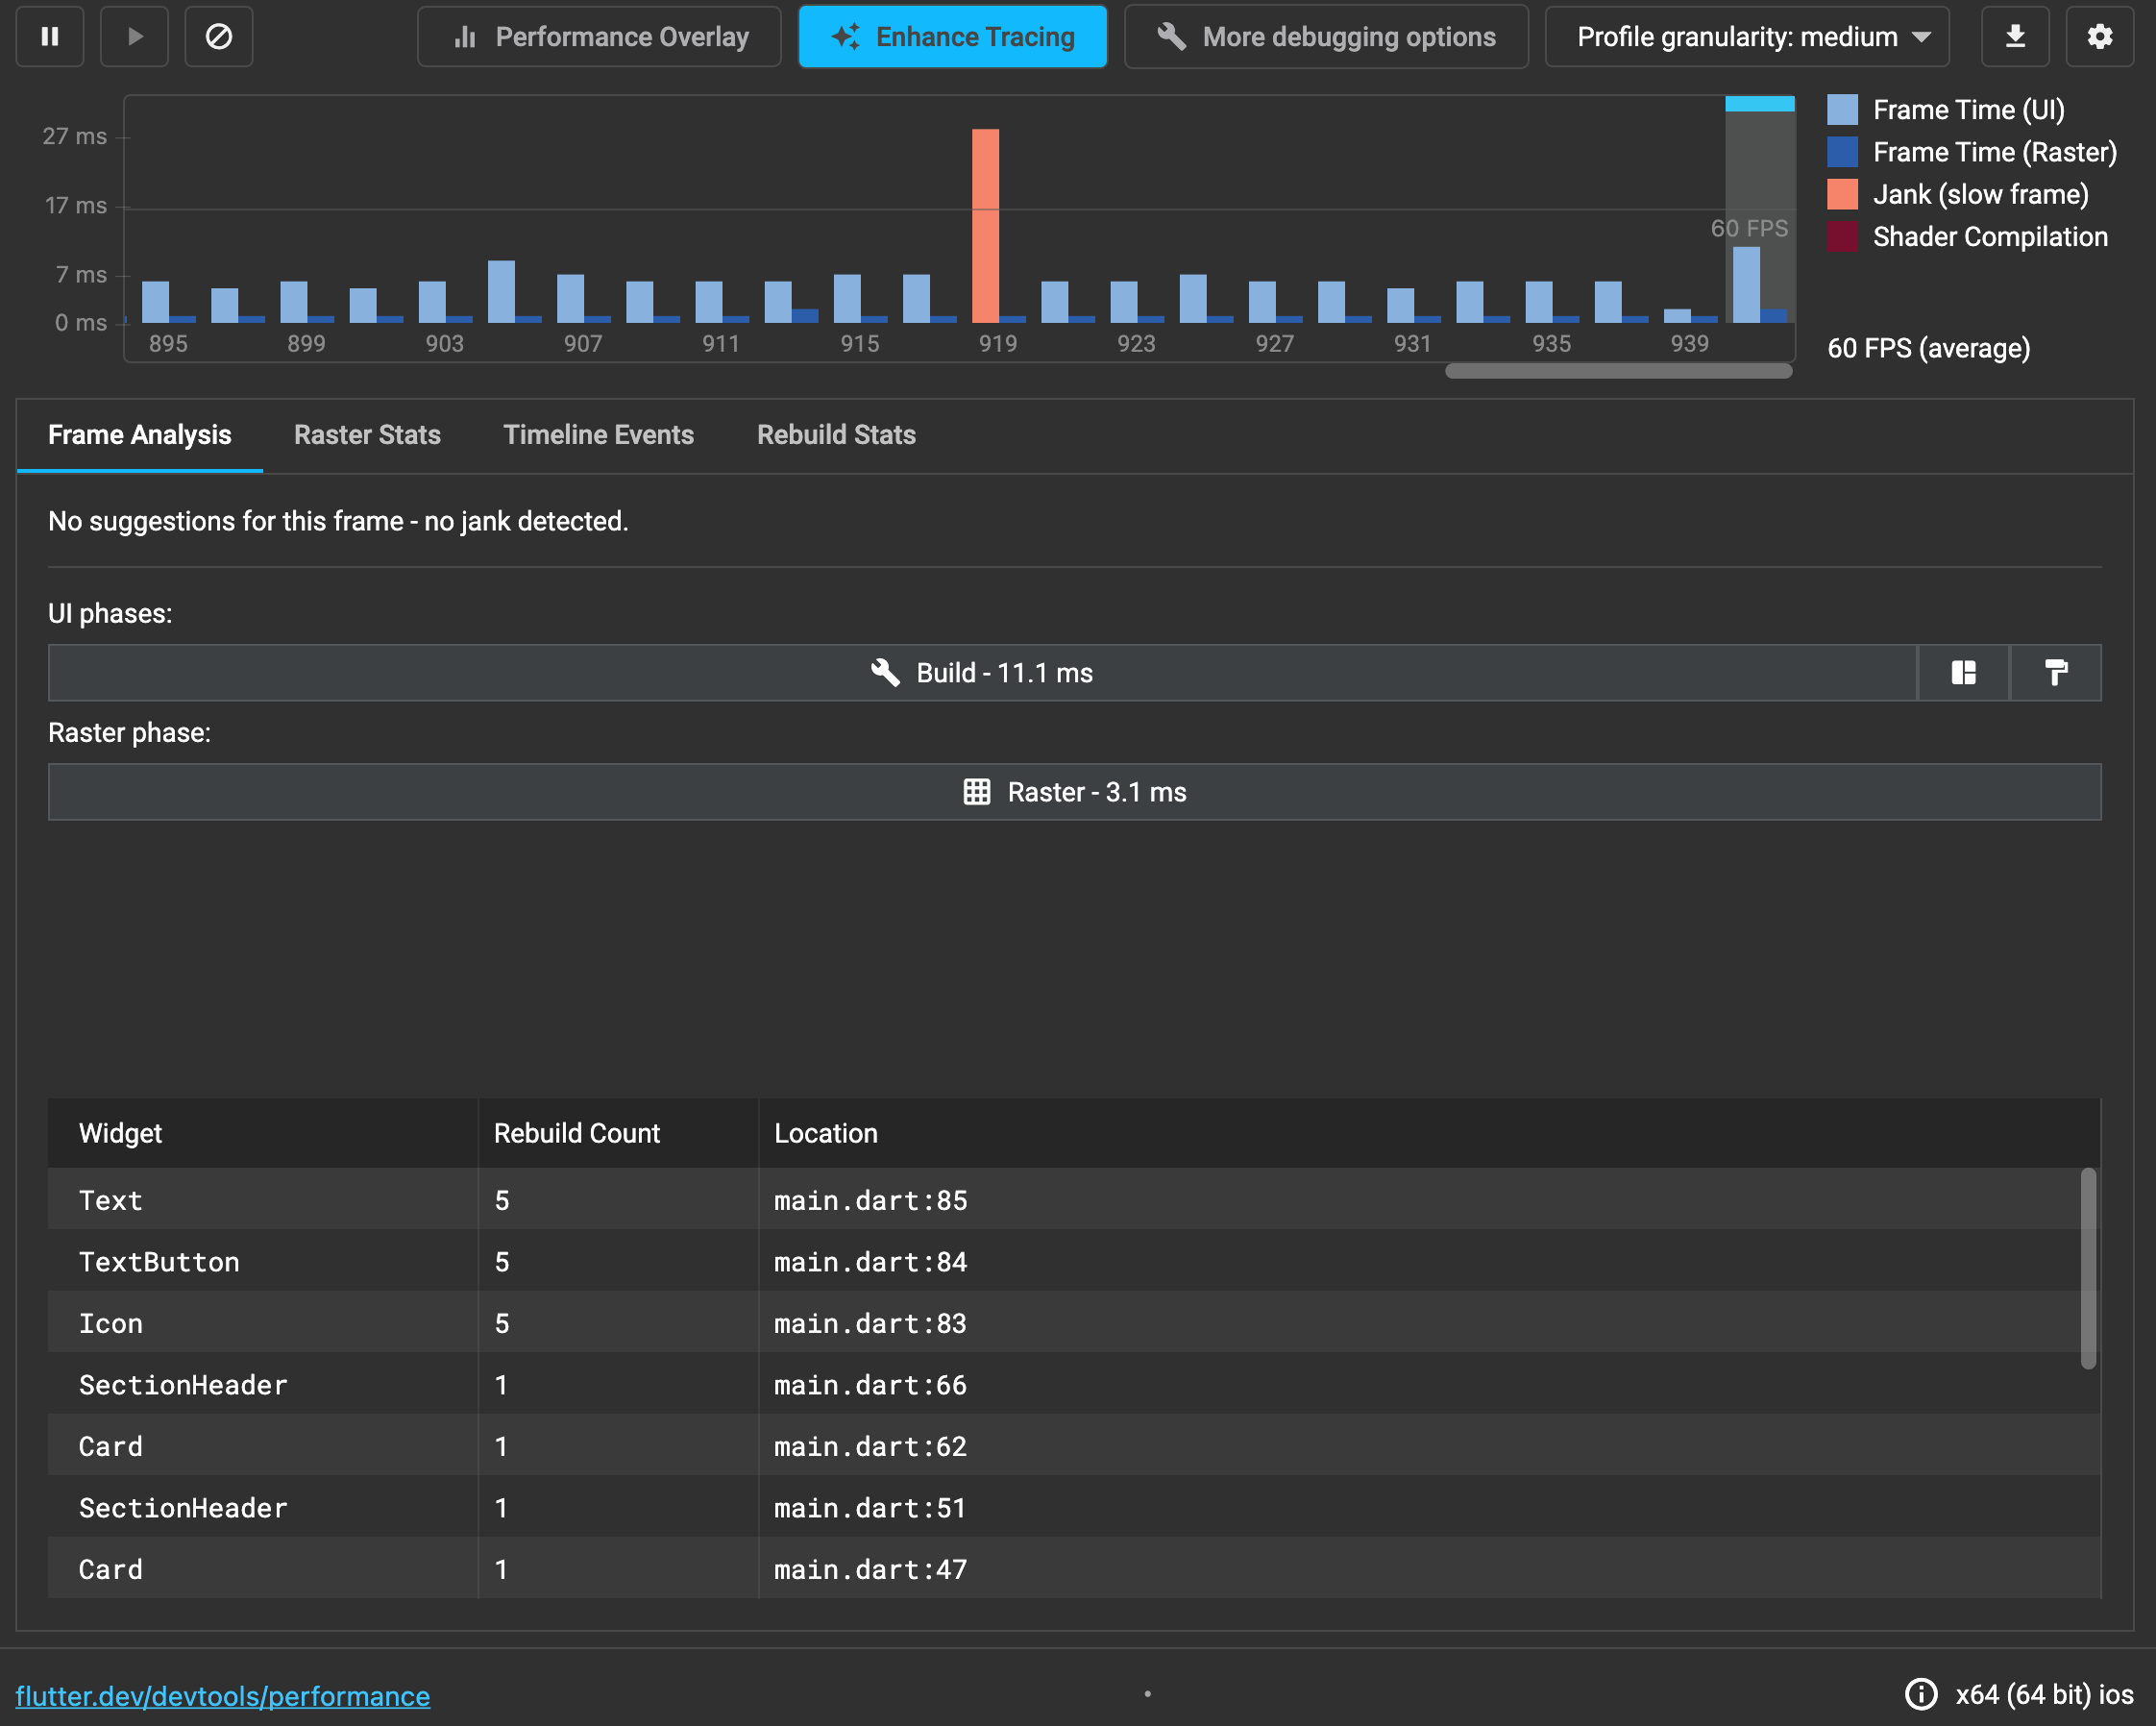
Task: Open the Rebuild Stats tab
Action: click(x=836, y=435)
